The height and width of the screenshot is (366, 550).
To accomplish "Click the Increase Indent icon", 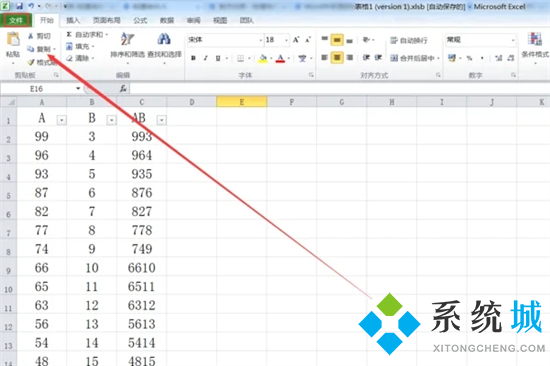I will tap(378, 57).
